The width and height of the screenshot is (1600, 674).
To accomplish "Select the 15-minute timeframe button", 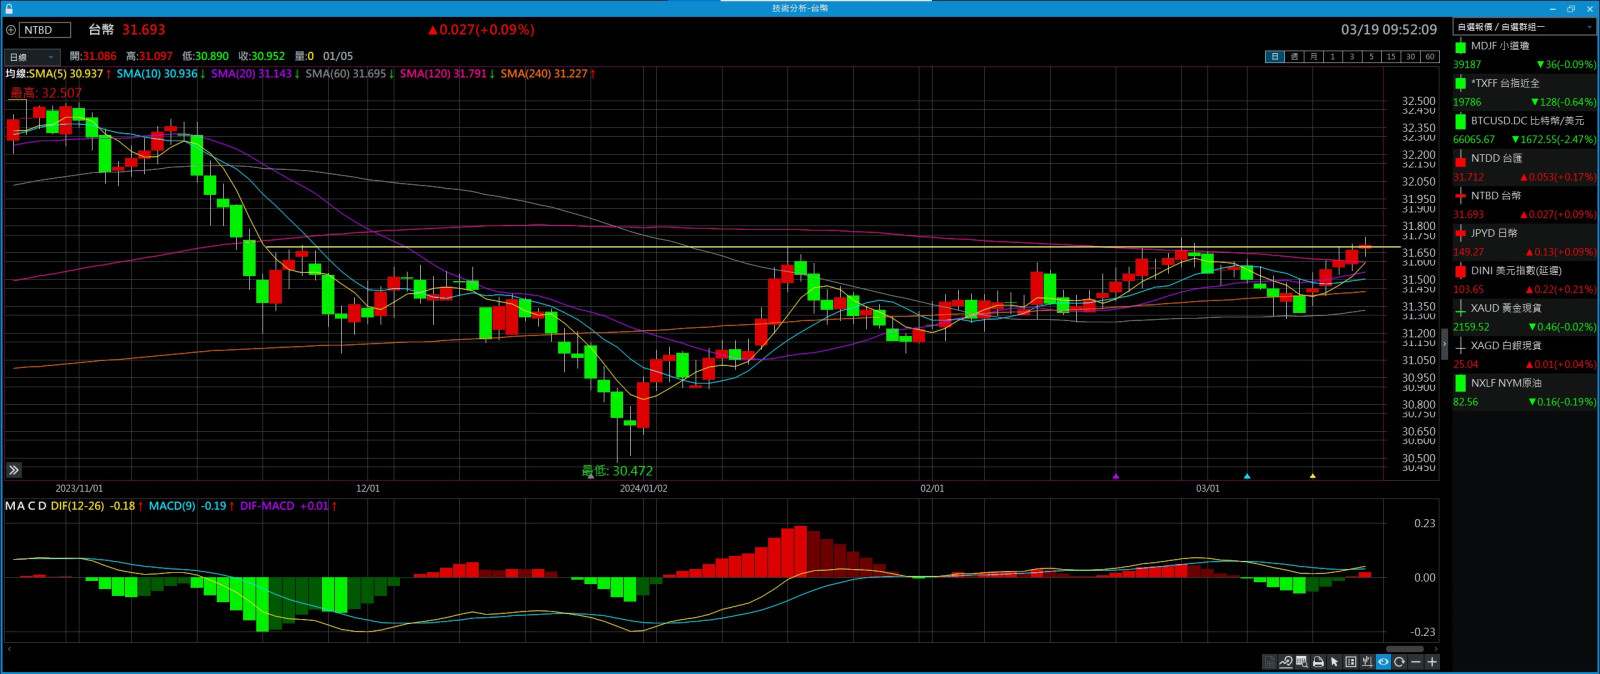I will 1390,57.
